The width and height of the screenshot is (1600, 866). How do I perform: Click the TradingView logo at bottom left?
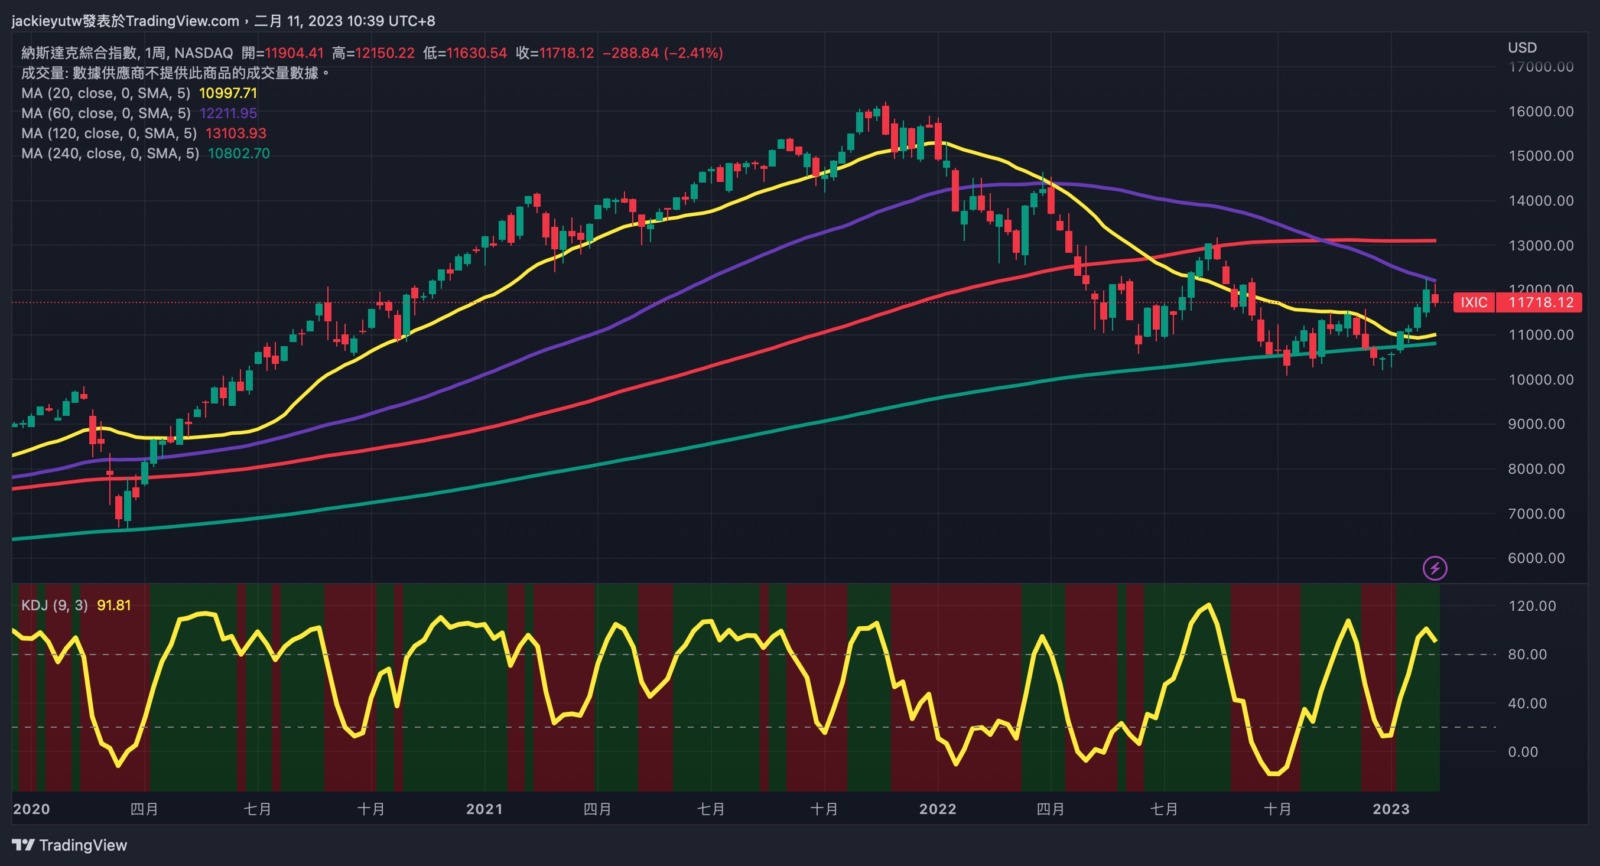70,845
